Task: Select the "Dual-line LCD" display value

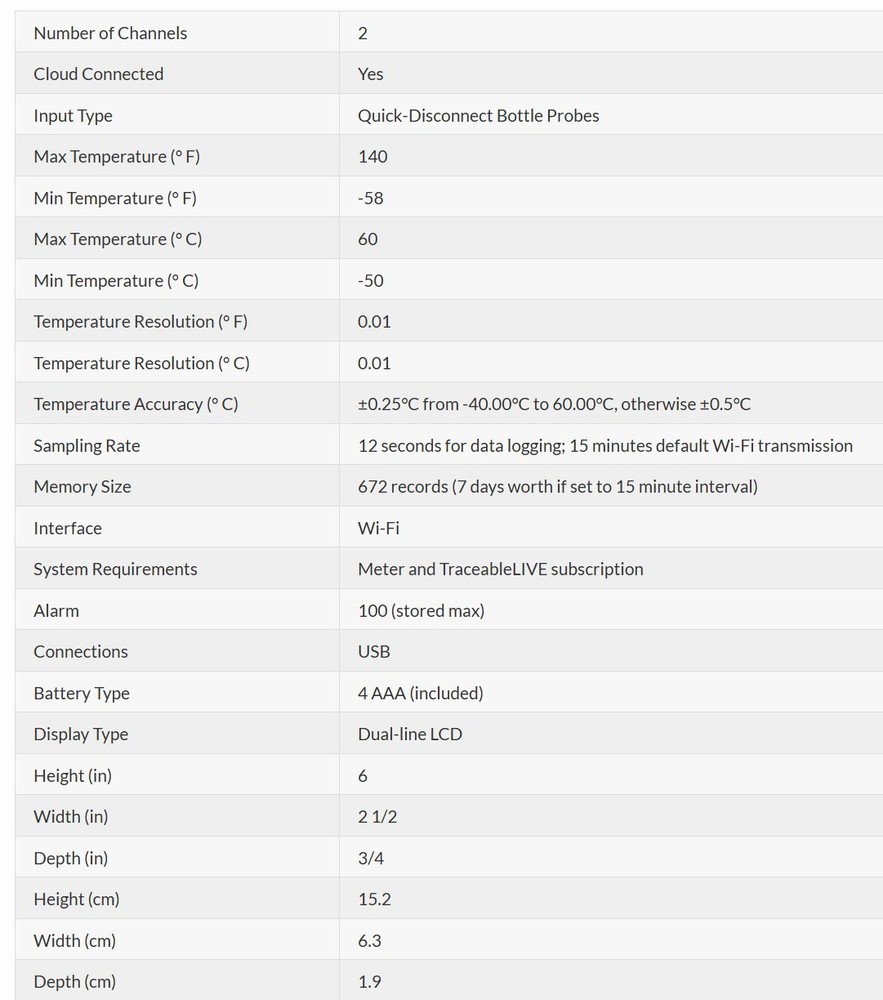Action: (410, 734)
